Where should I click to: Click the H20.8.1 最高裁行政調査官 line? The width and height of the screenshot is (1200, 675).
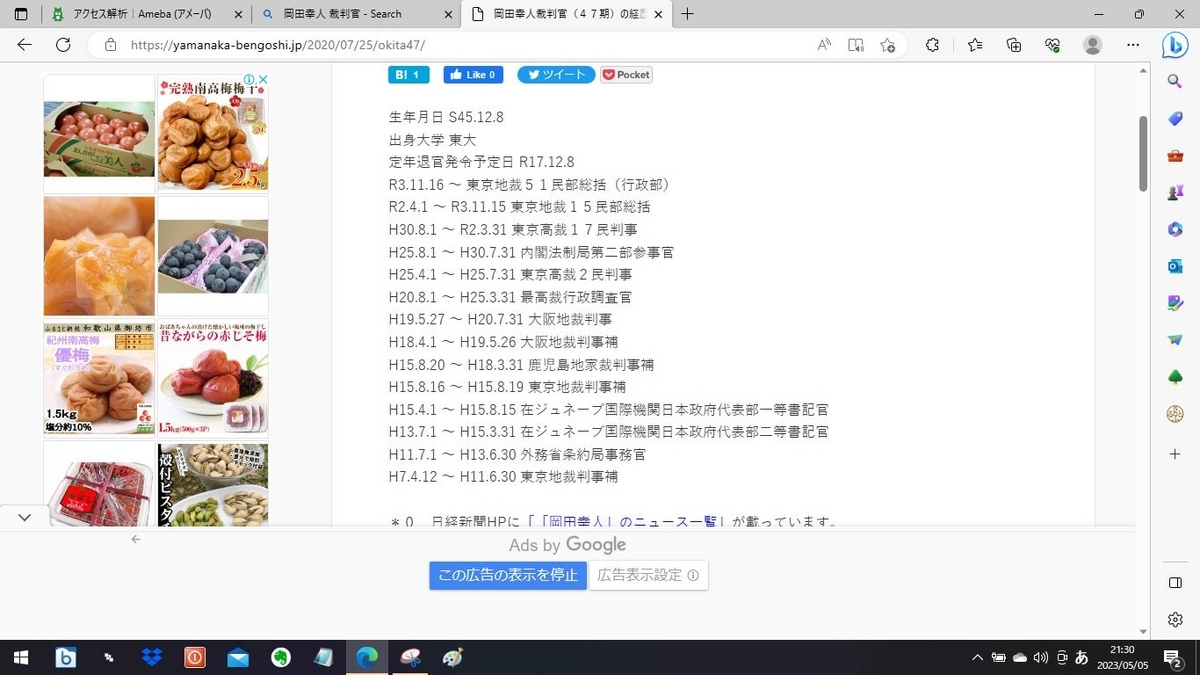(x=510, y=297)
